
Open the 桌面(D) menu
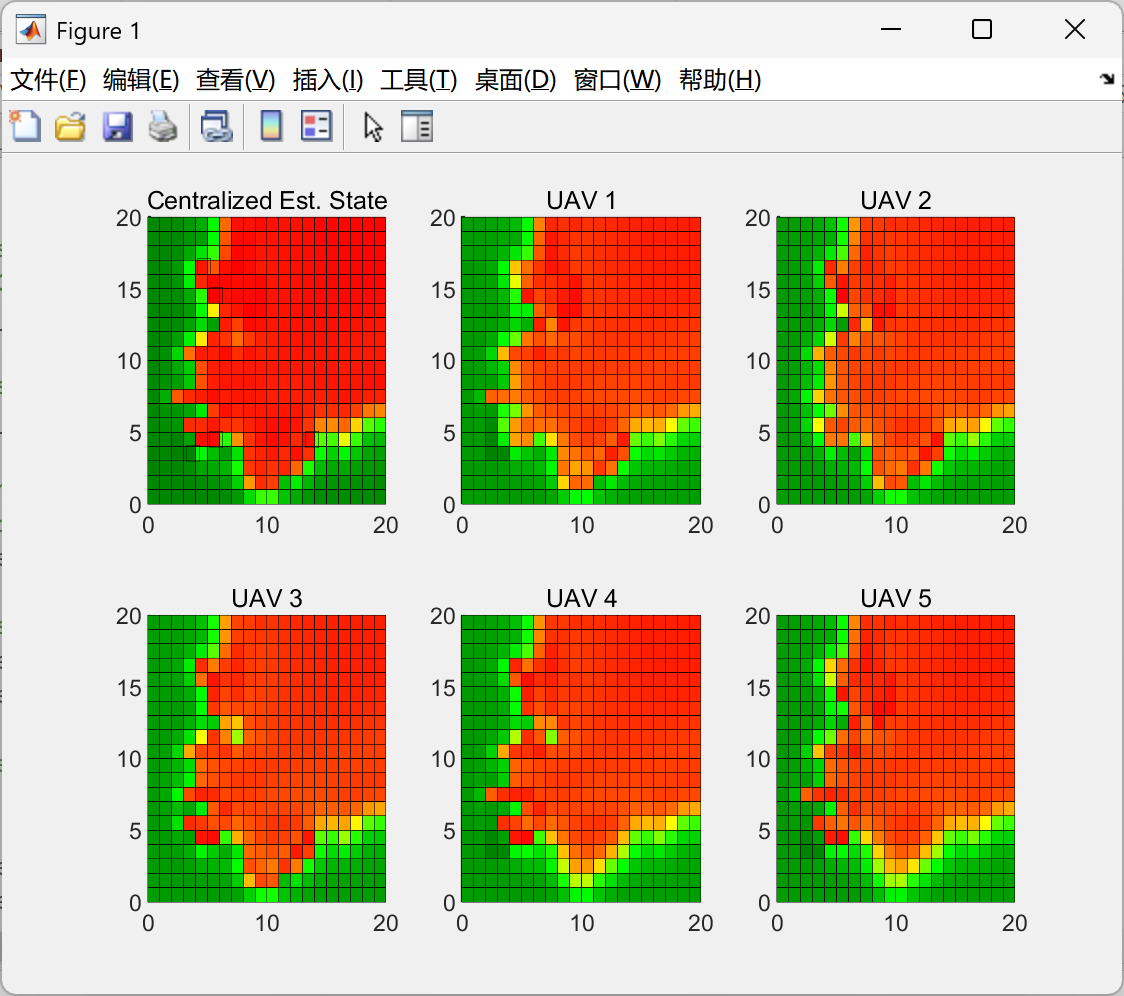(x=515, y=80)
